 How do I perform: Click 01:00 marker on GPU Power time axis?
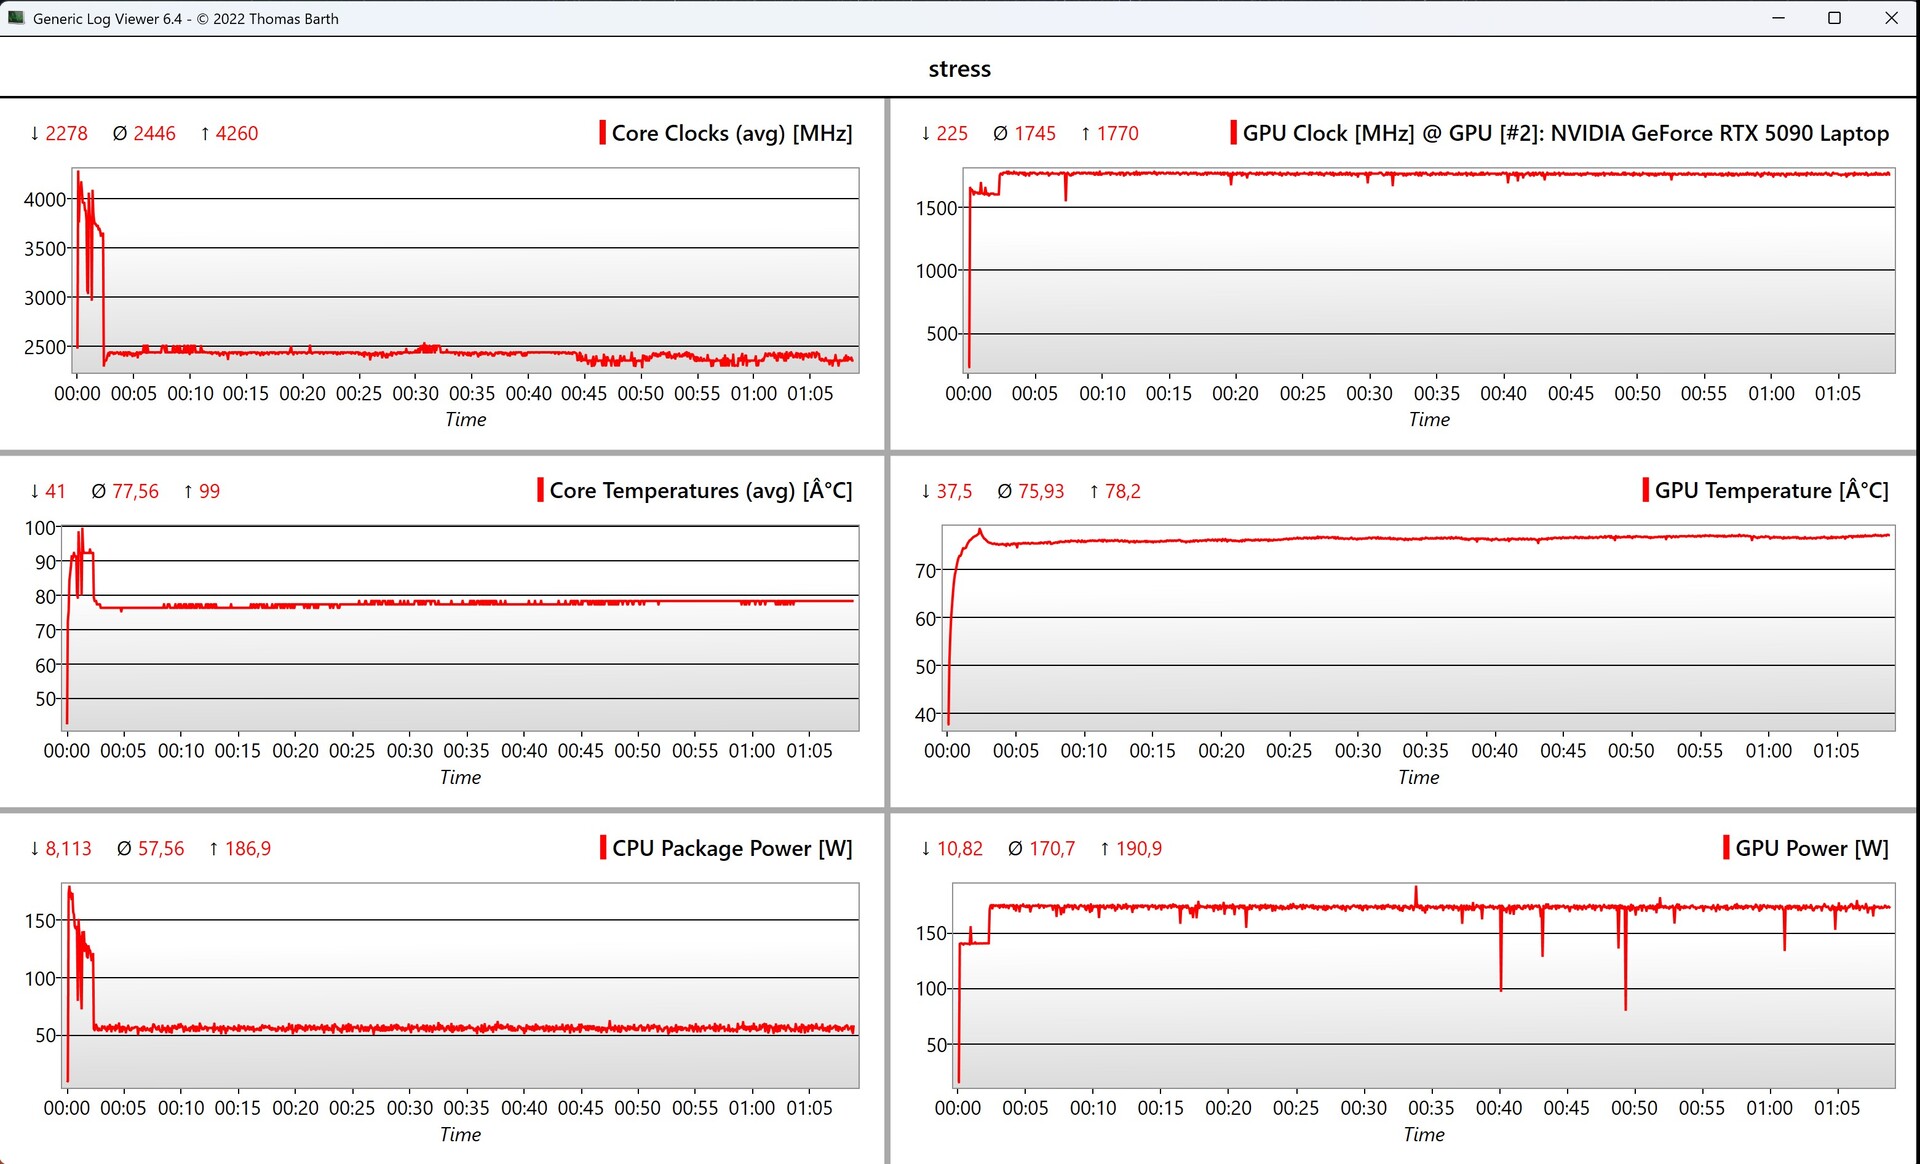(x=1769, y=1108)
